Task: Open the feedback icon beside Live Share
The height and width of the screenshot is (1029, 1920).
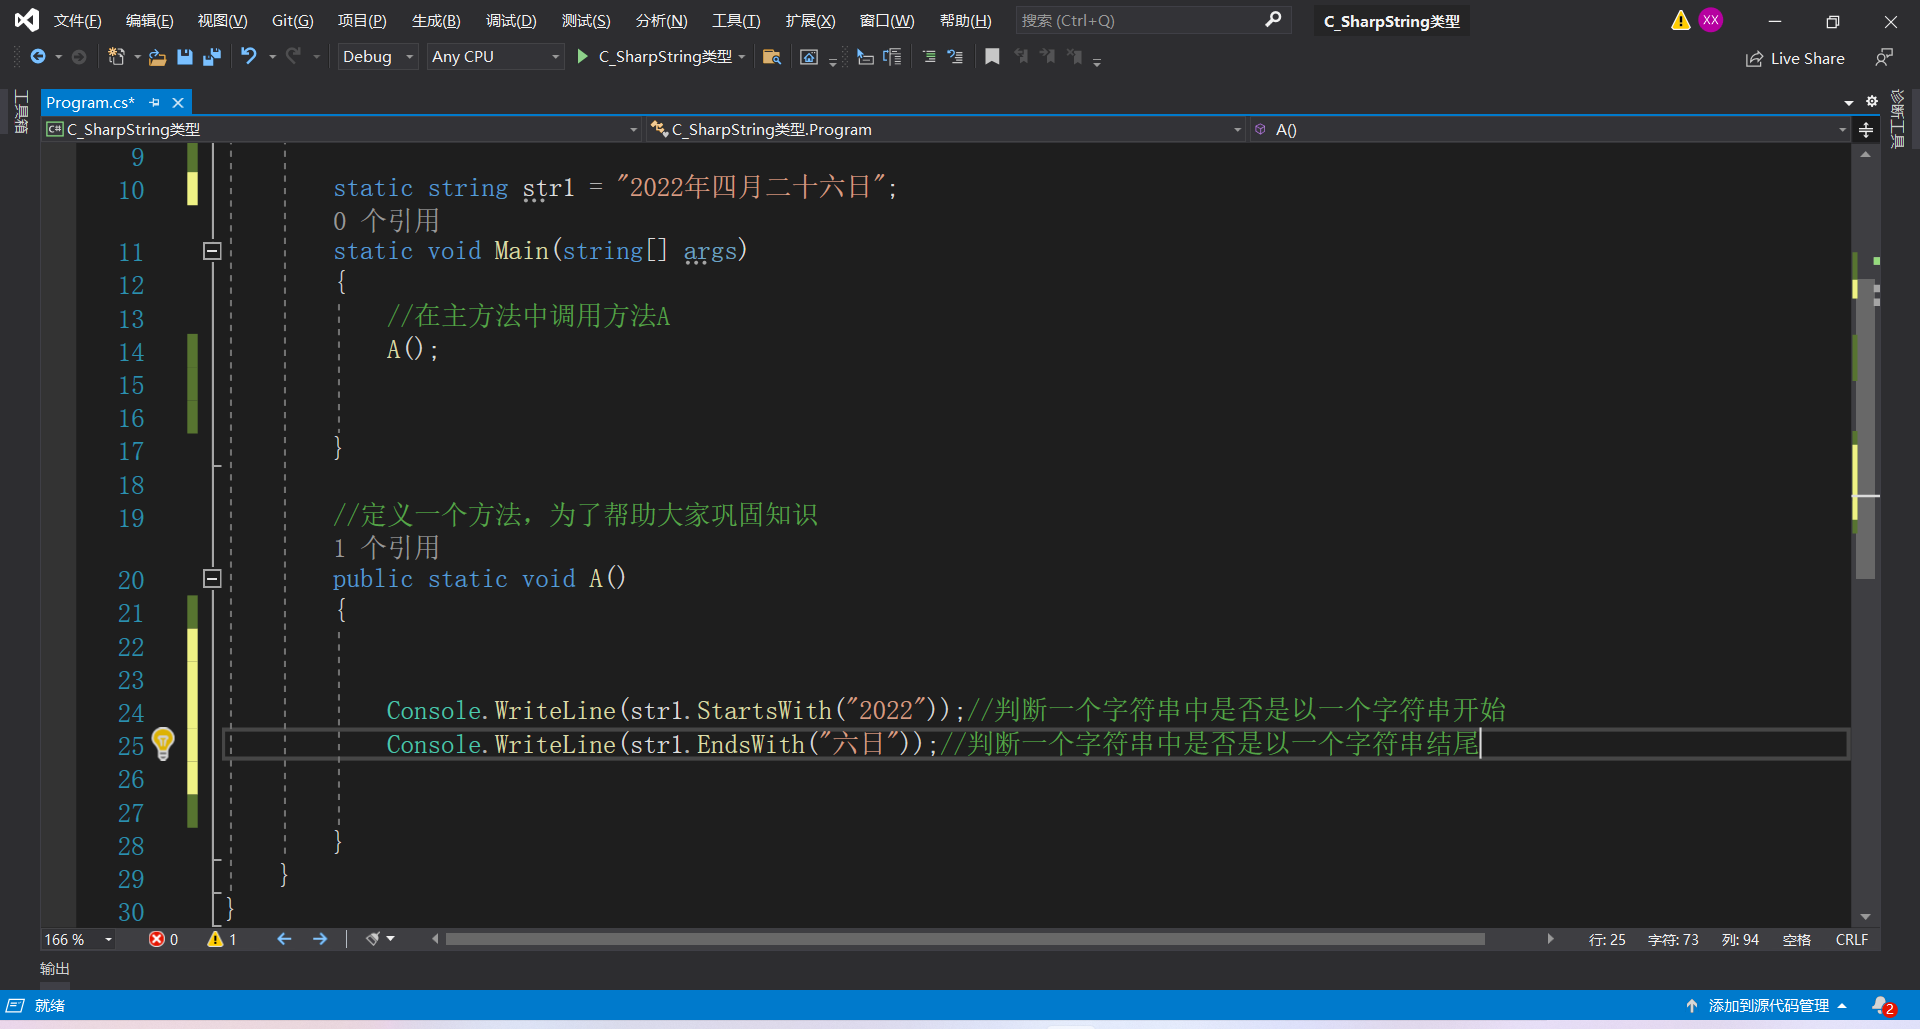Action: 1884,57
